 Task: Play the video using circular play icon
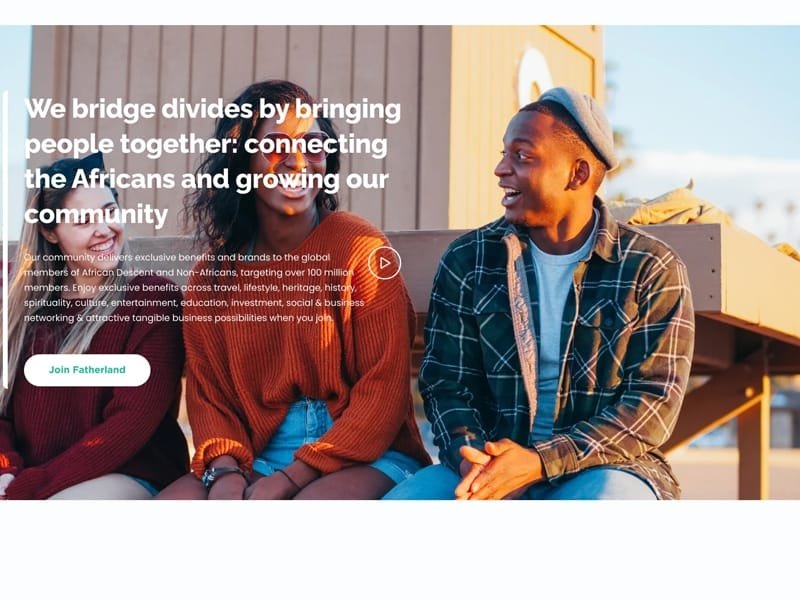pyautogui.click(x=384, y=263)
